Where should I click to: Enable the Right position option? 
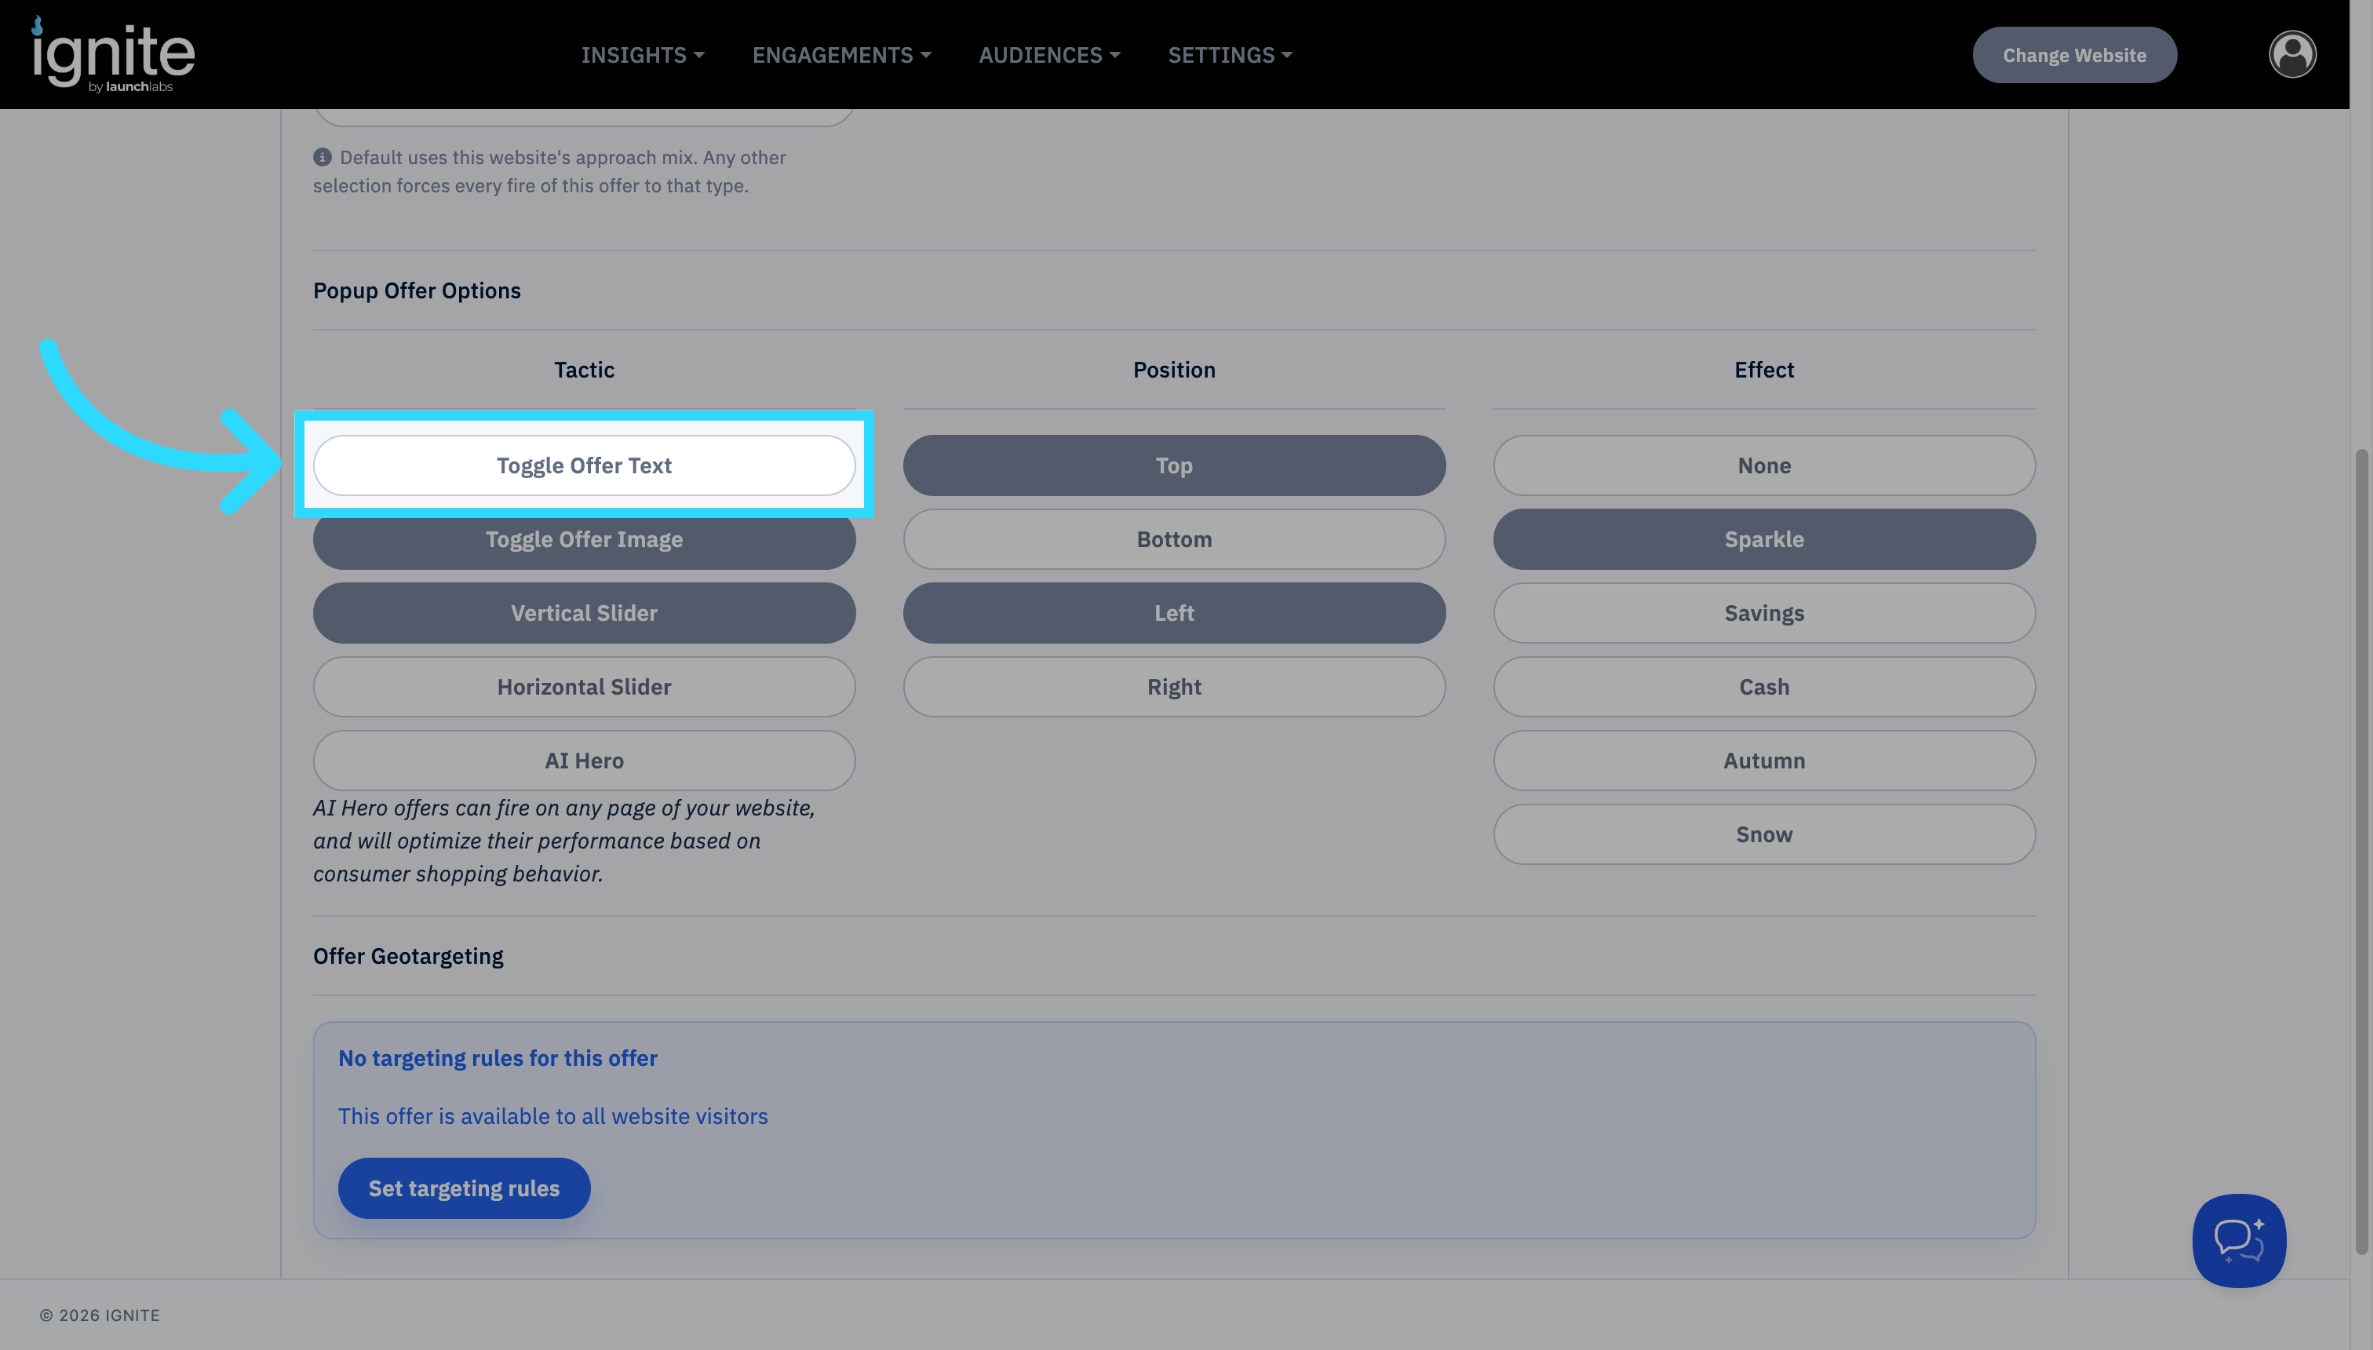(1174, 687)
